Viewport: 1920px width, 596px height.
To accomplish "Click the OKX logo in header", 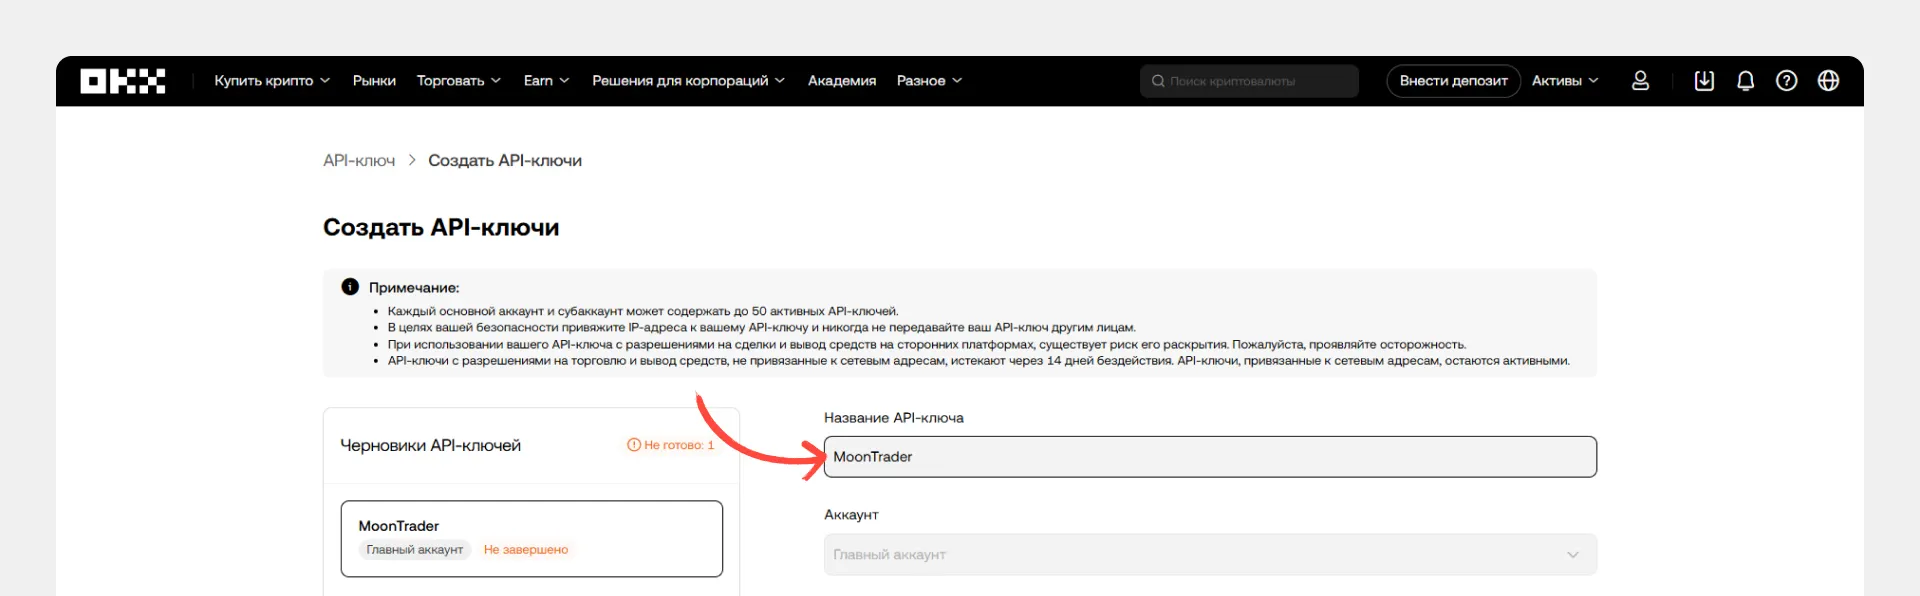I will point(122,81).
